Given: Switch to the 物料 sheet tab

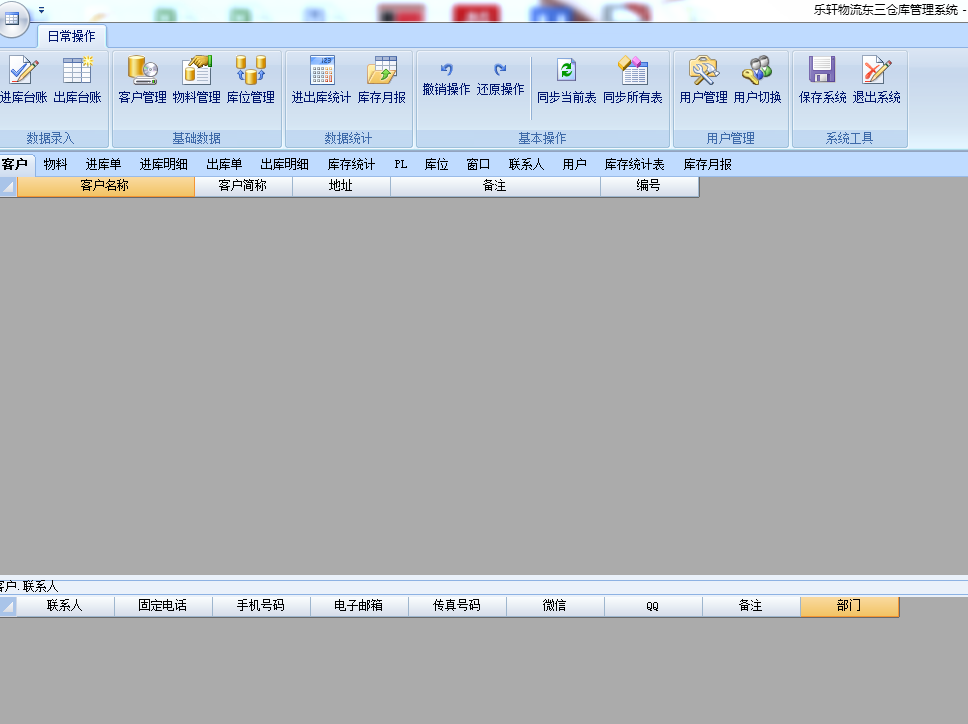Looking at the screenshot, I should pos(56,164).
